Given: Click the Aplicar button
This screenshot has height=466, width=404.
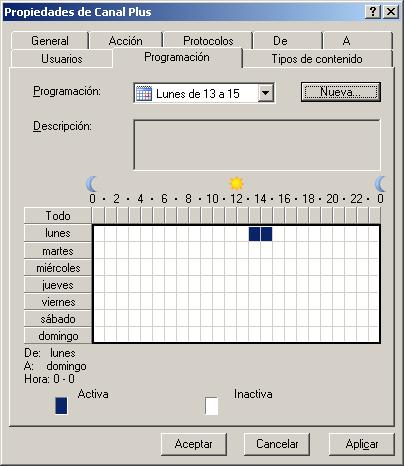Looking at the screenshot, I should tap(362, 444).
